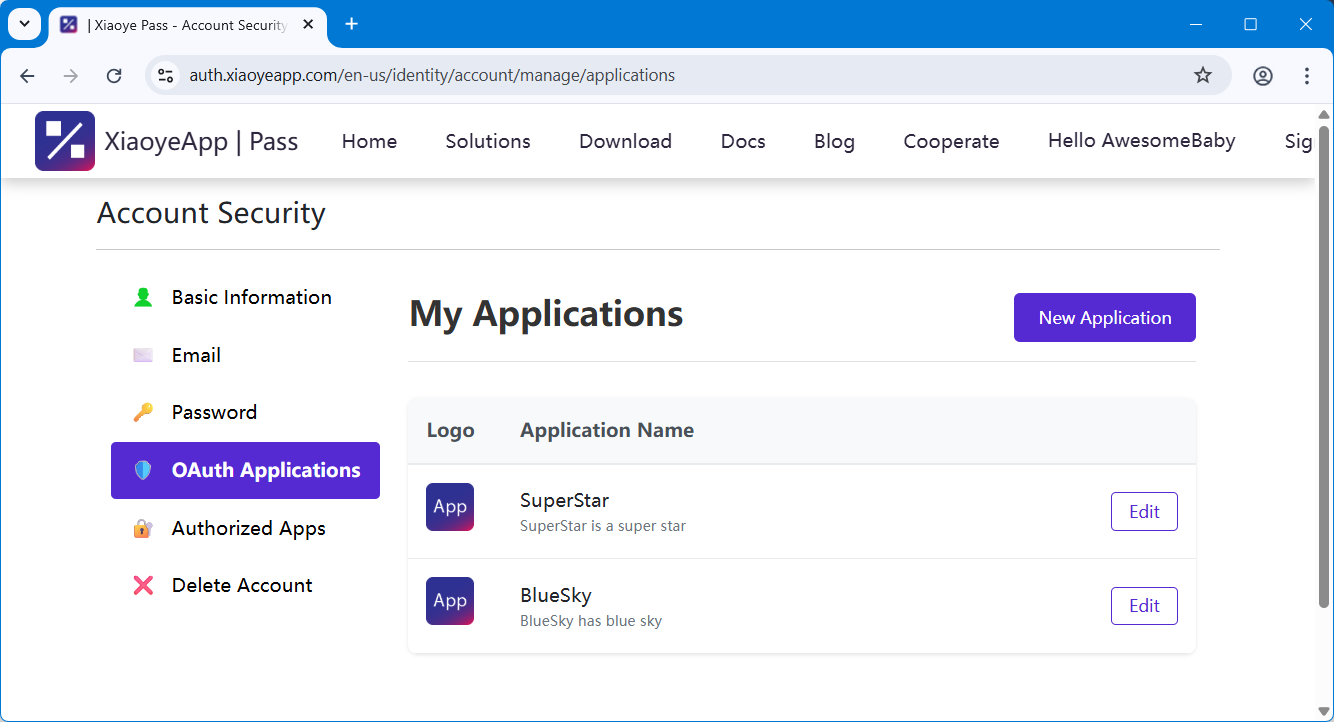The image size is (1334, 722).
Task: Edit the SuperStar application
Action: click(x=1144, y=512)
